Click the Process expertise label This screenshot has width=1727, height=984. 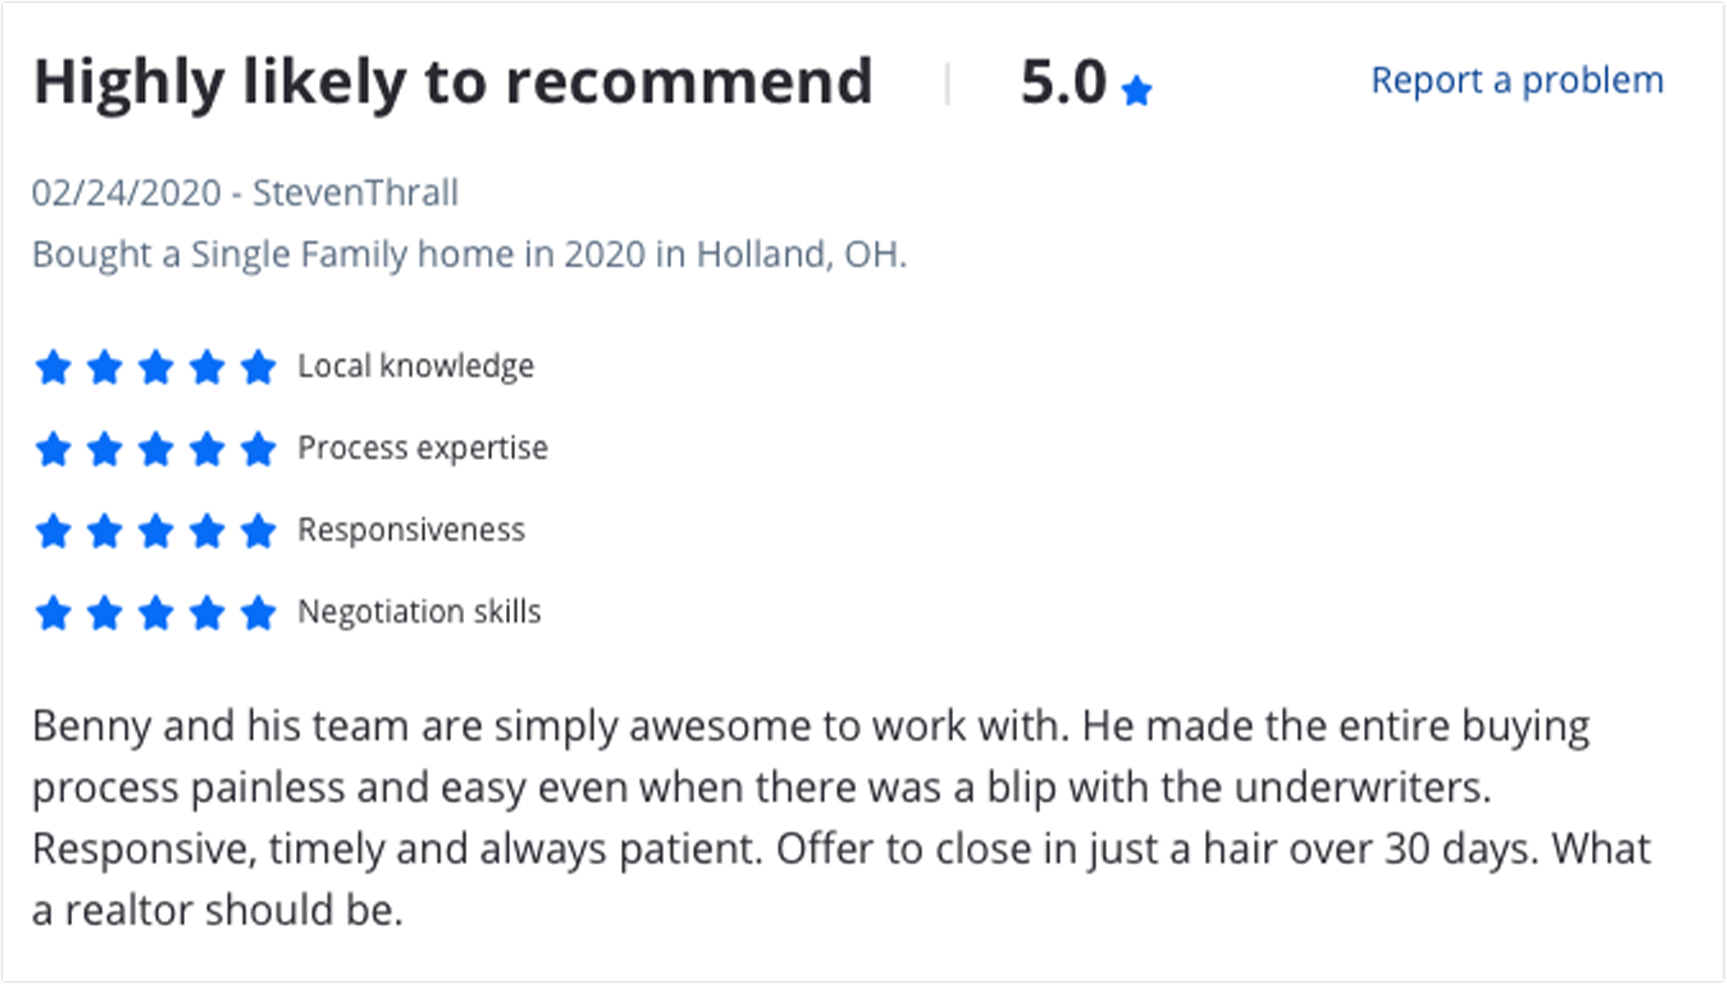(423, 448)
